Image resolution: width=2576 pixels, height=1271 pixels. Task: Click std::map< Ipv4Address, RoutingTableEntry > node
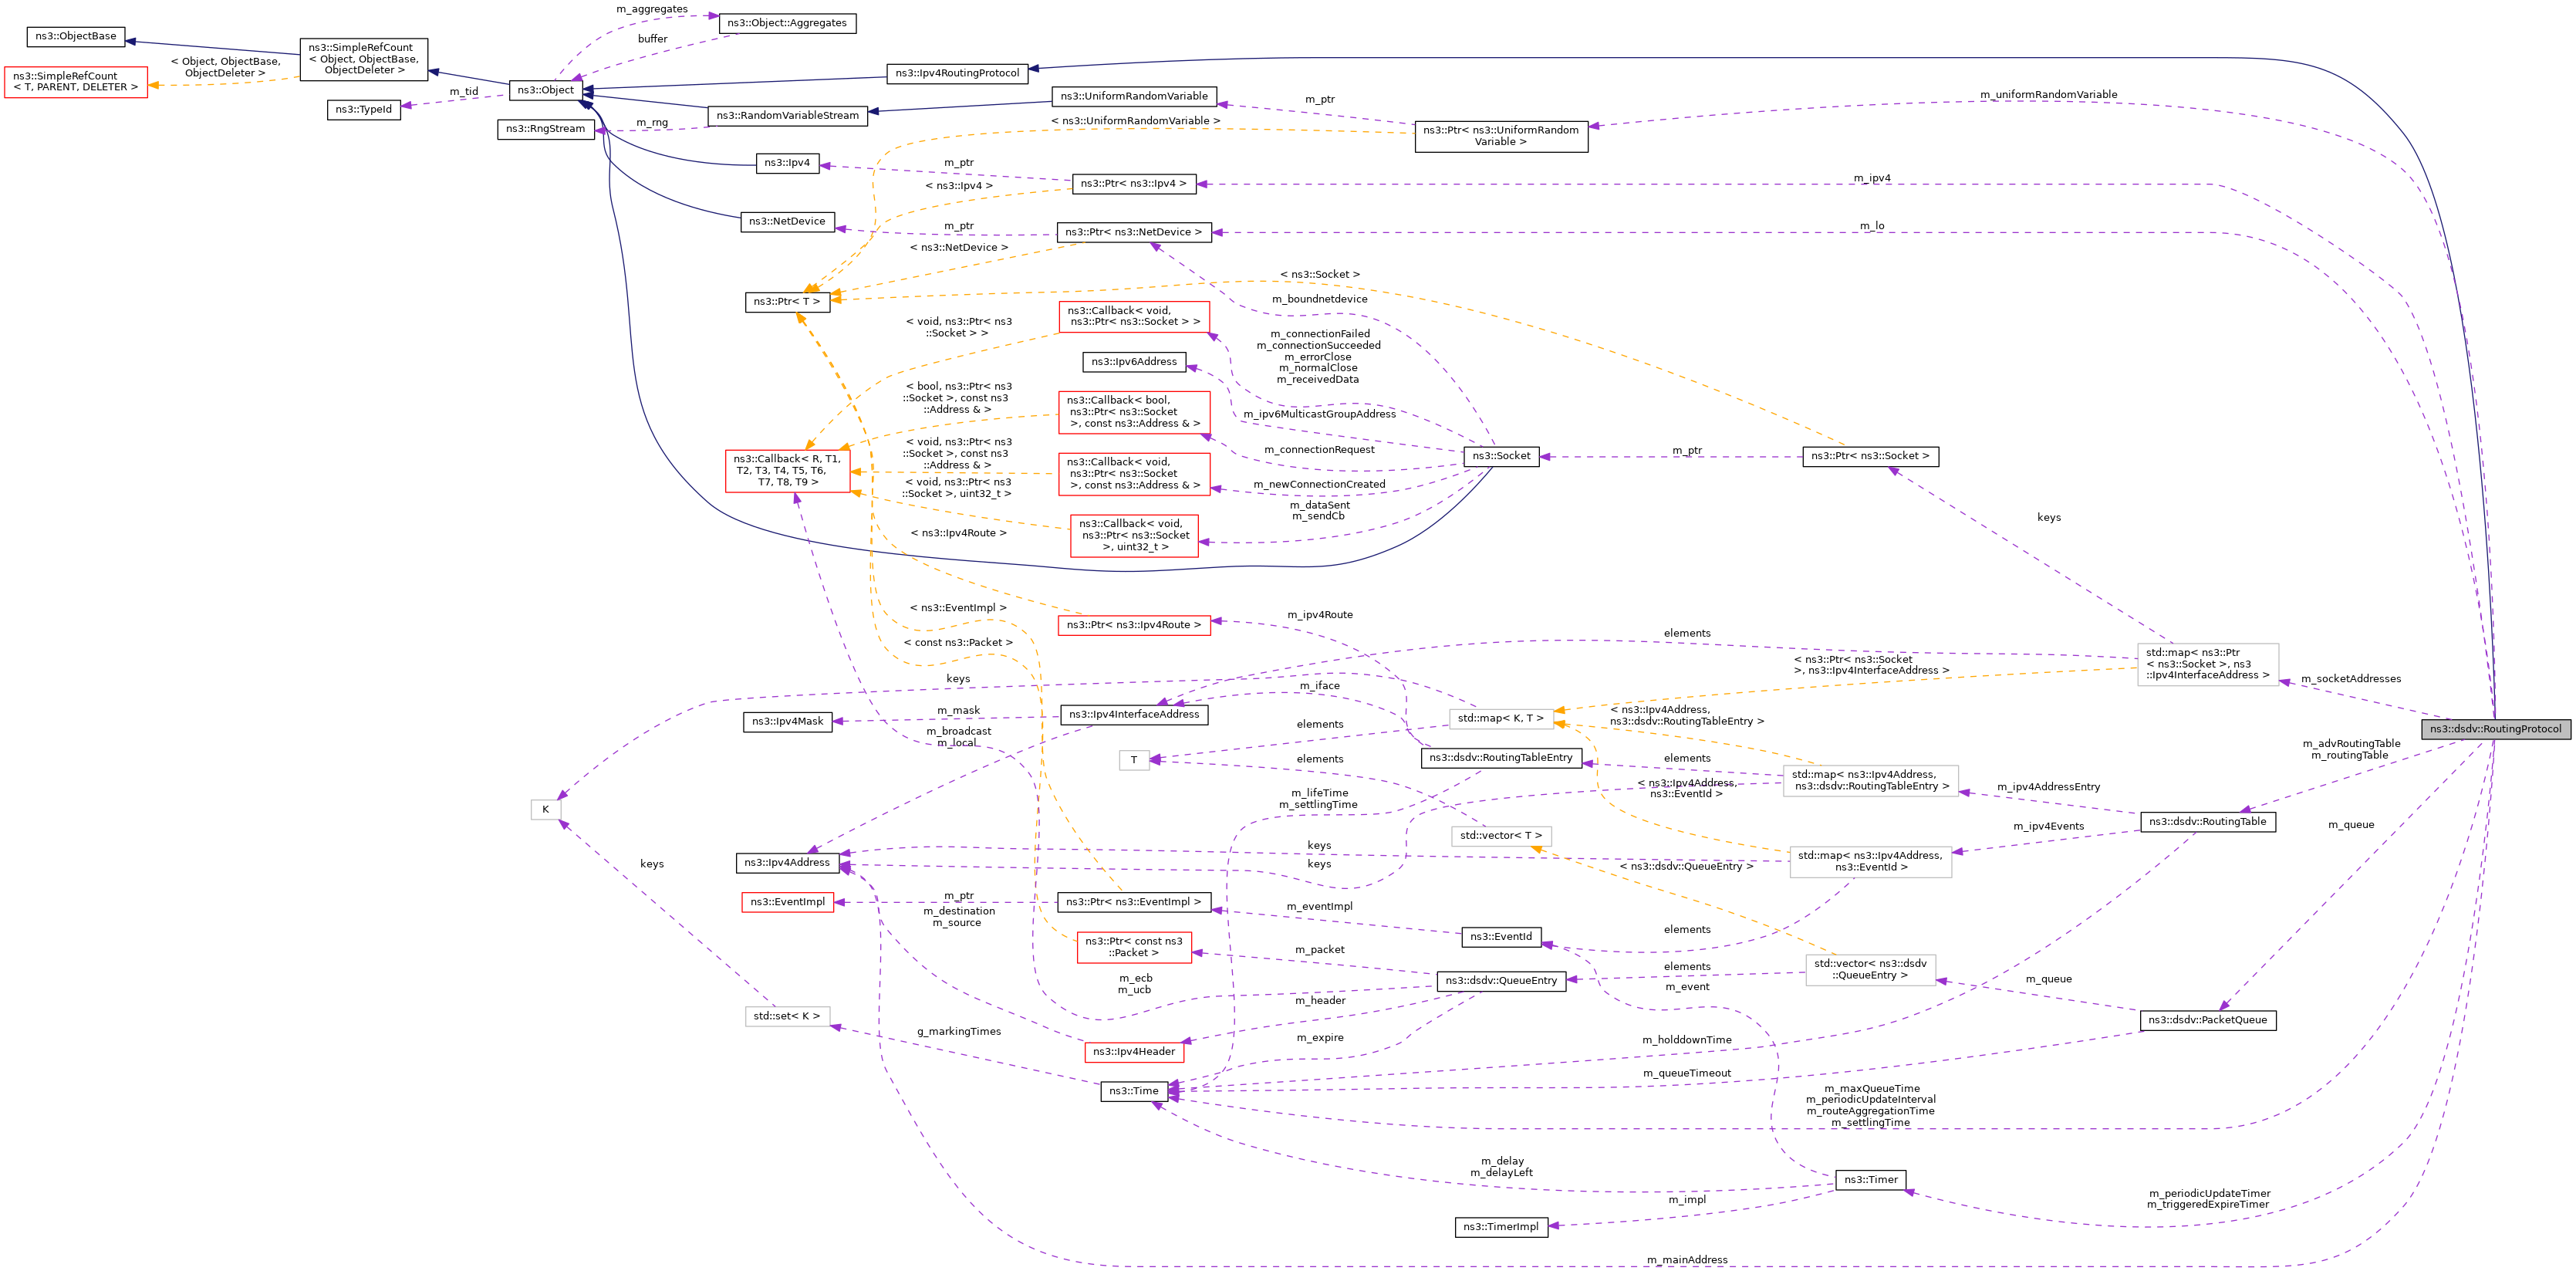pos(1870,780)
